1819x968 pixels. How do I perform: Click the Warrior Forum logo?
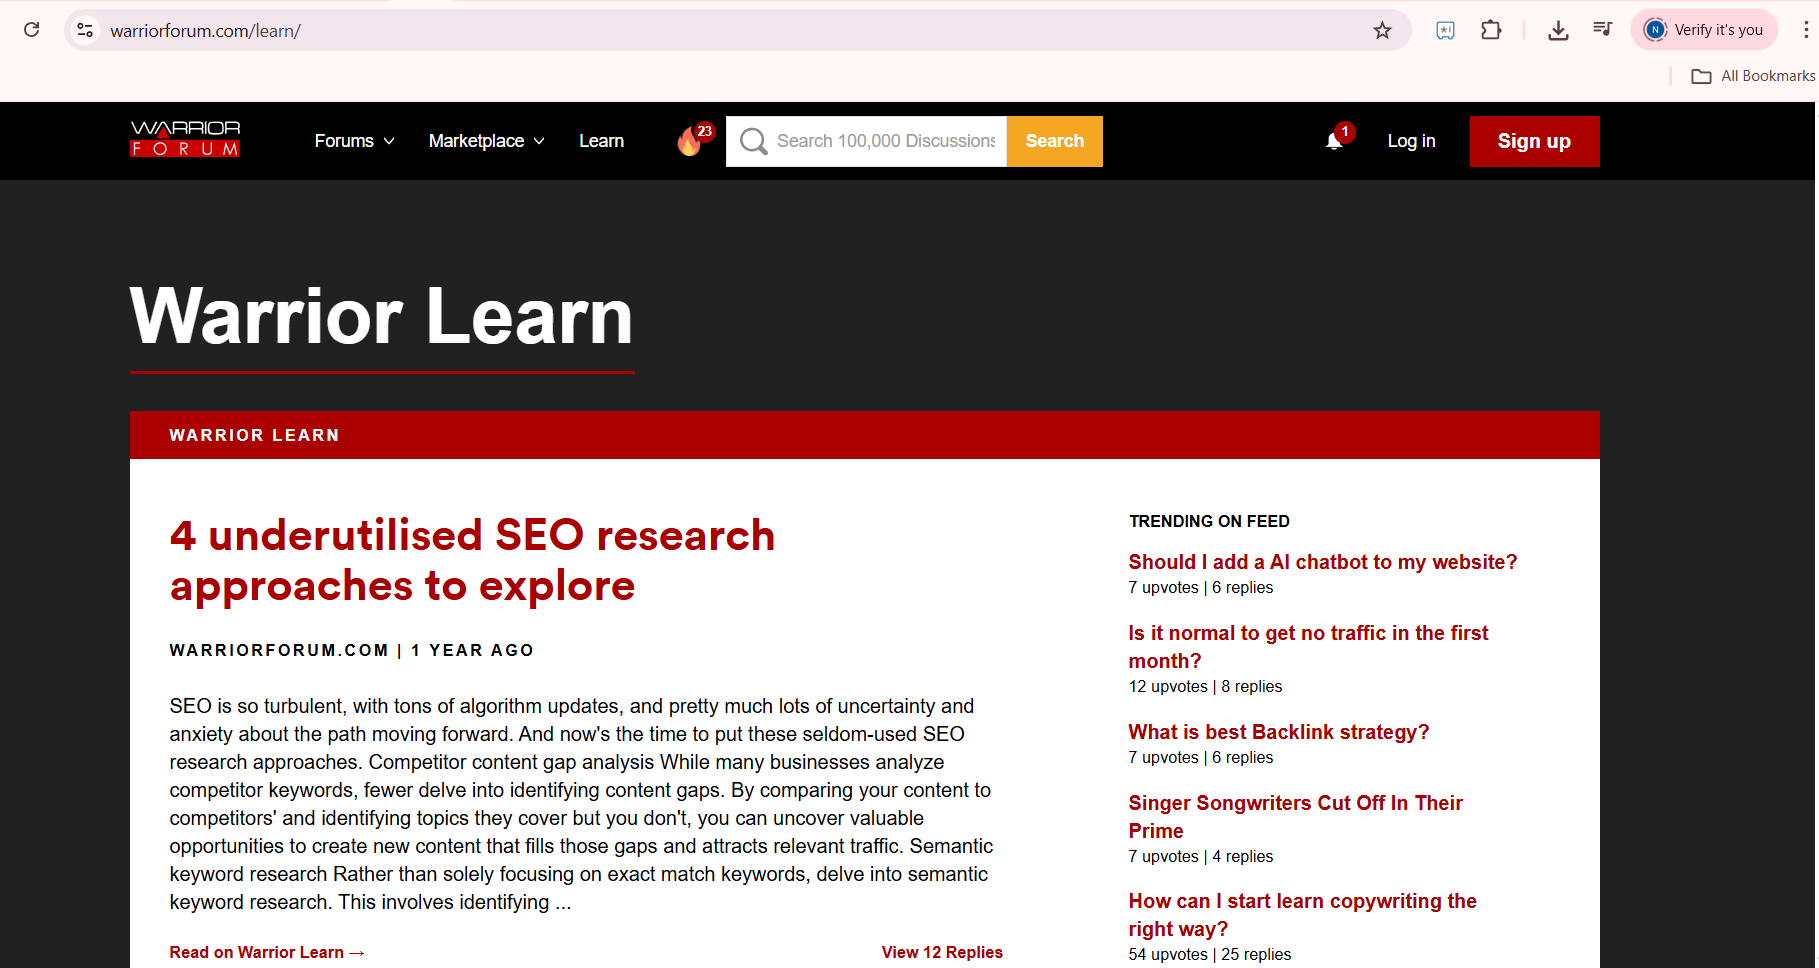(x=186, y=139)
